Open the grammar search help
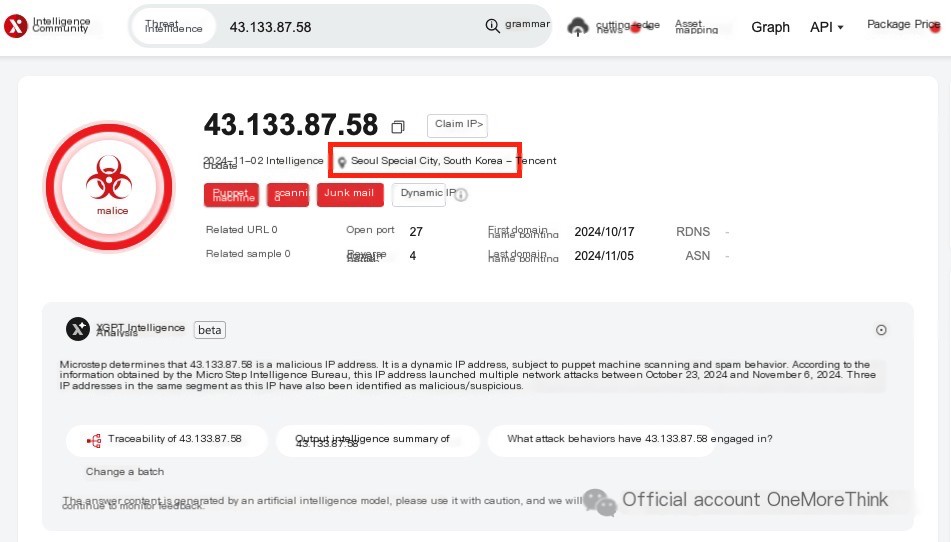Image resolution: width=951 pixels, height=542 pixels. 527,24
